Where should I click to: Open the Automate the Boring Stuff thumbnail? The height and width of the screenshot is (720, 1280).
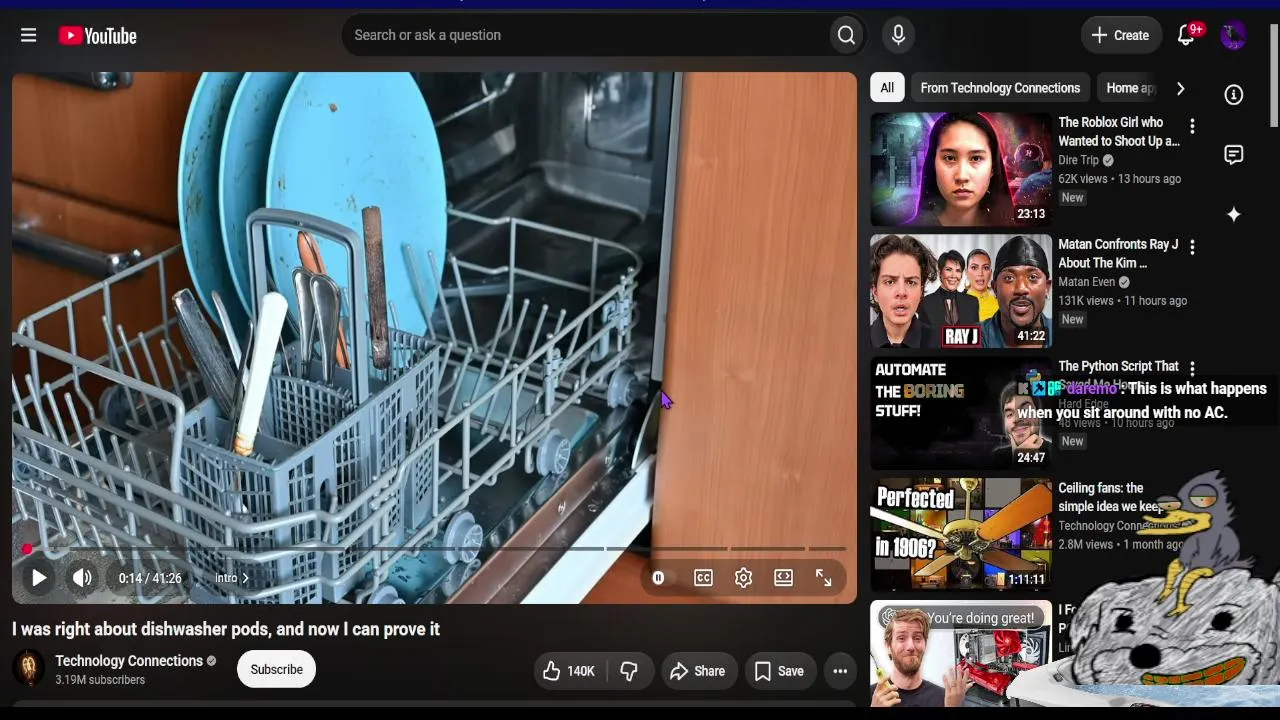click(x=961, y=413)
